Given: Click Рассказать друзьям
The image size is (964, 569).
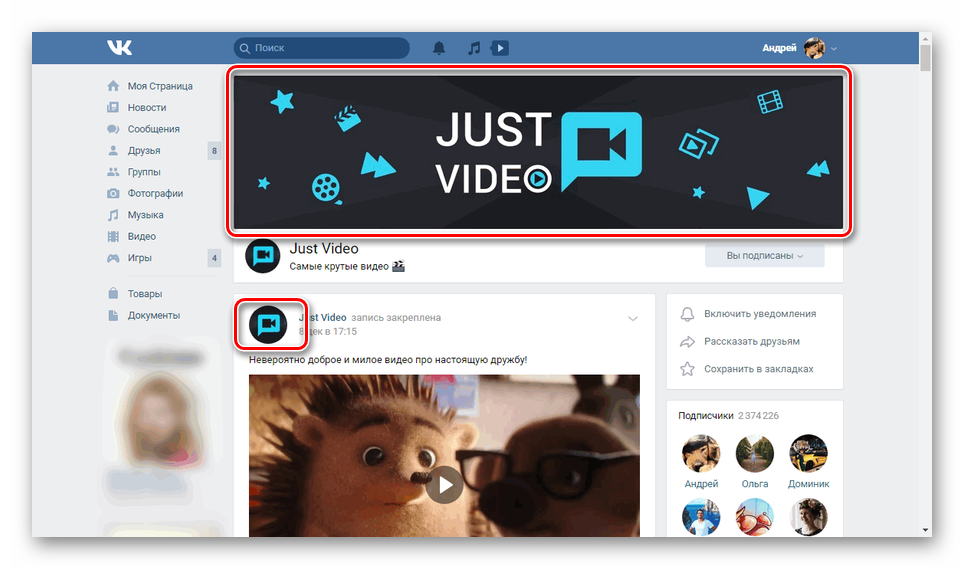Looking at the screenshot, I should [x=751, y=341].
